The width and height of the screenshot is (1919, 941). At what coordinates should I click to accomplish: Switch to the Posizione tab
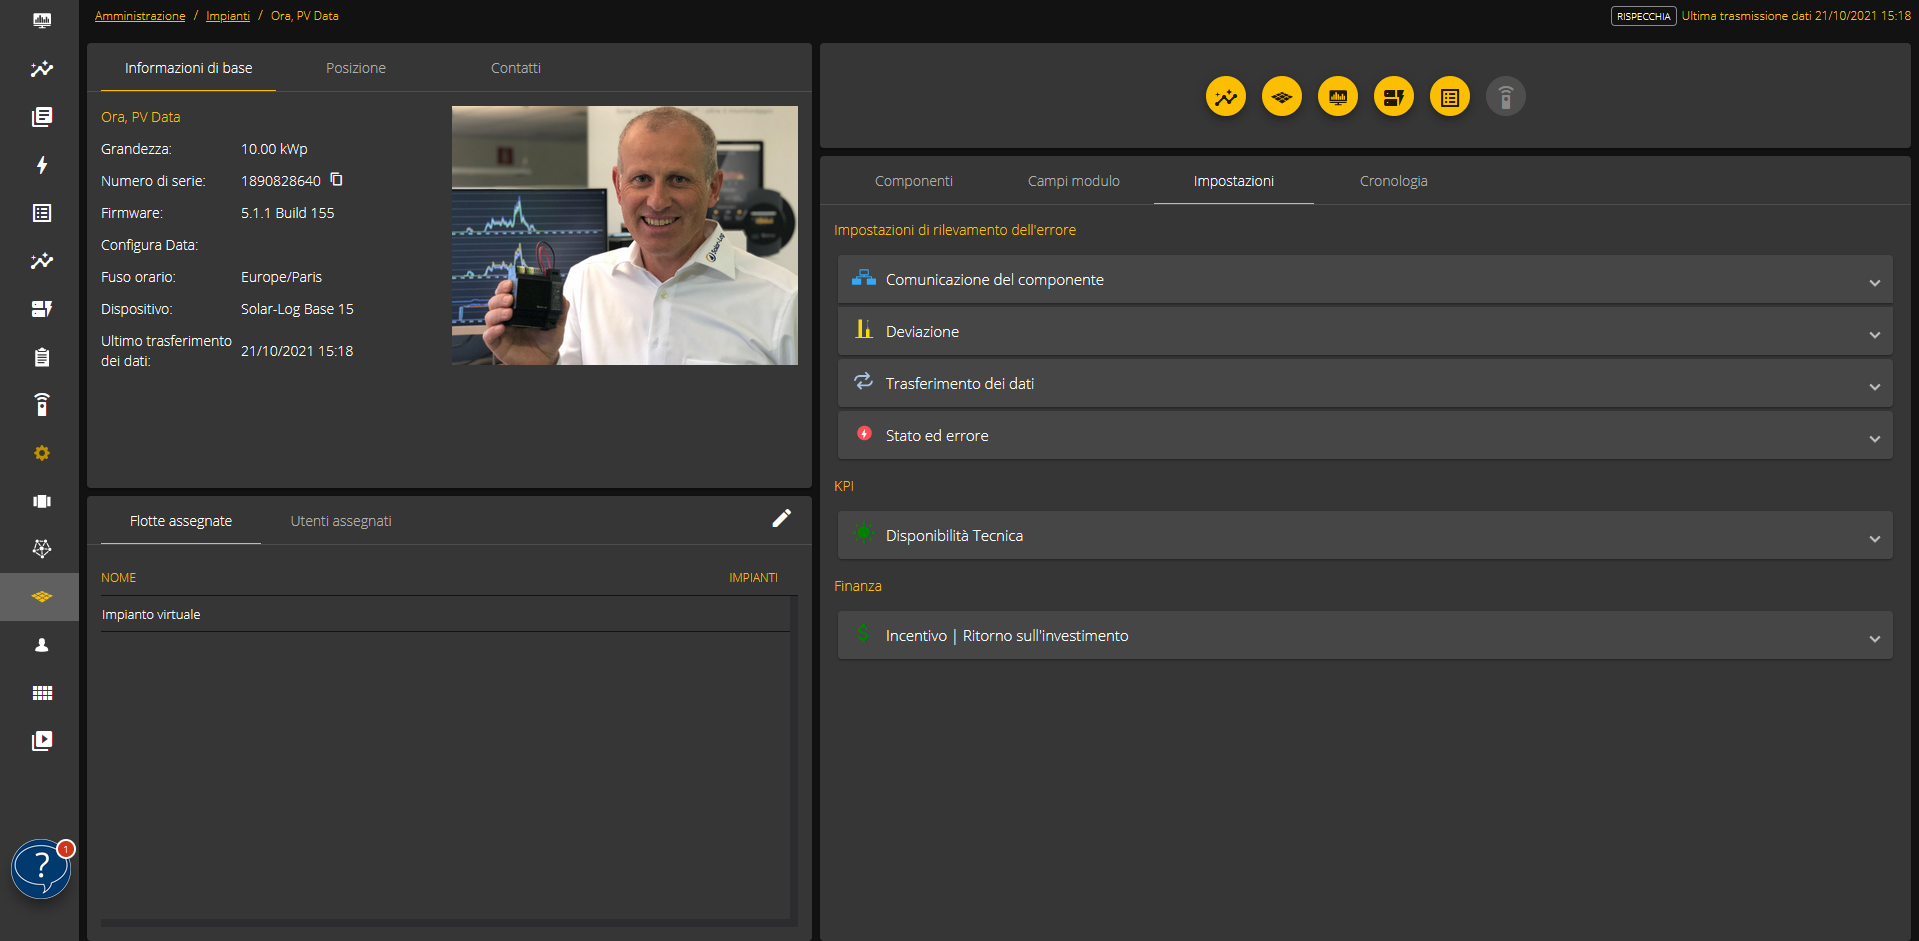(x=355, y=68)
